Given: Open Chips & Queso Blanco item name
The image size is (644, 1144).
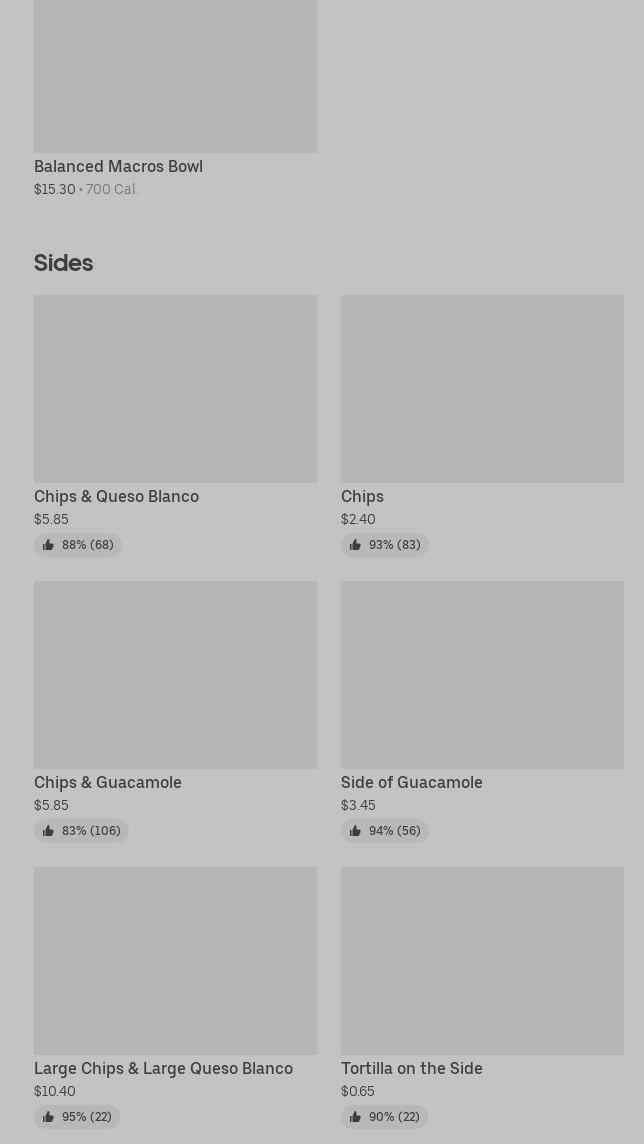Looking at the screenshot, I should click(116, 497).
